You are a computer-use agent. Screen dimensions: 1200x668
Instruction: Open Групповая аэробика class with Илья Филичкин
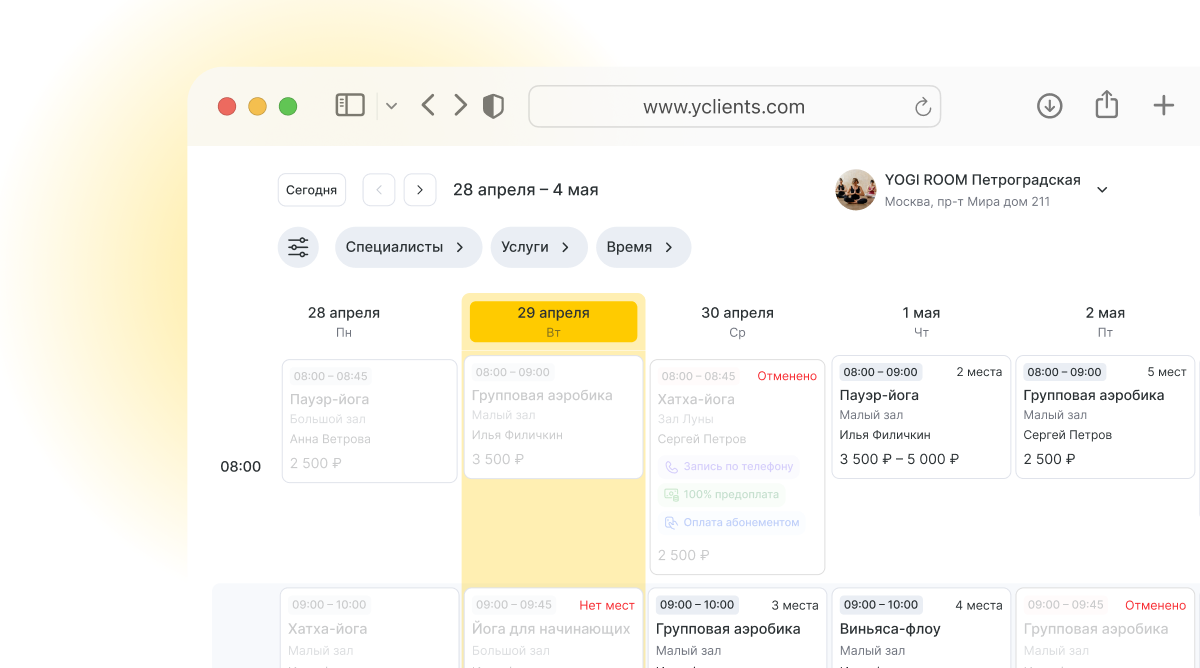click(553, 417)
